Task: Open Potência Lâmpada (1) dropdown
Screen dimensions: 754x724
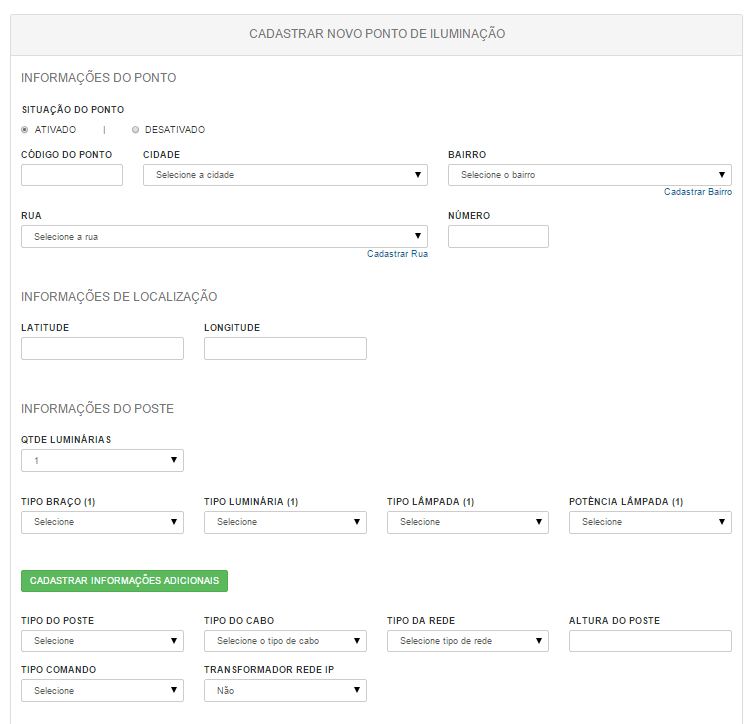Action: click(650, 522)
